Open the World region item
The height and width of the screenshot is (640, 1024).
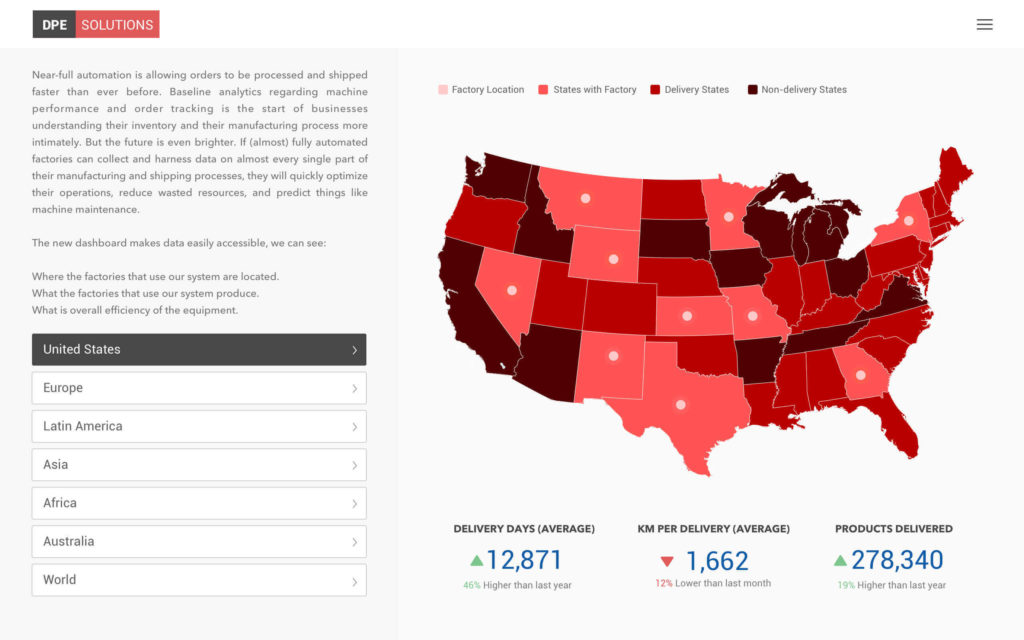[x=199, y=580]
